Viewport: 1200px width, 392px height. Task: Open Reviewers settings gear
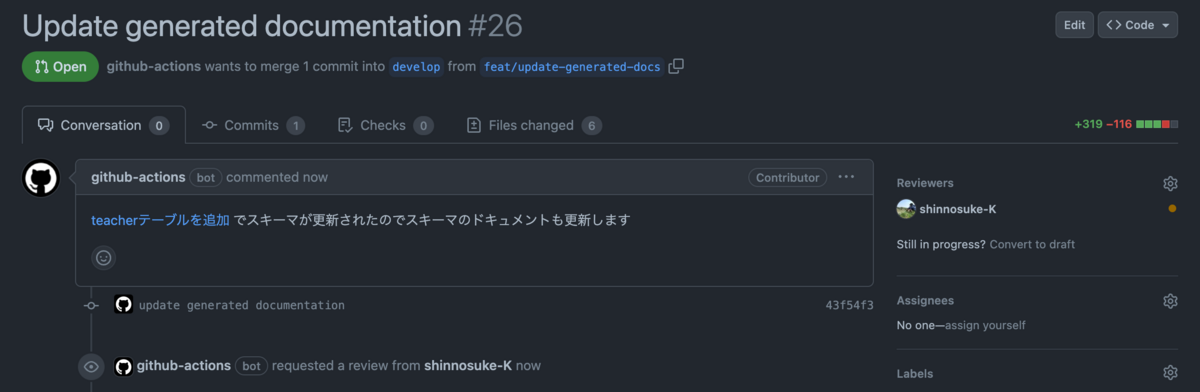point(1170,184)
